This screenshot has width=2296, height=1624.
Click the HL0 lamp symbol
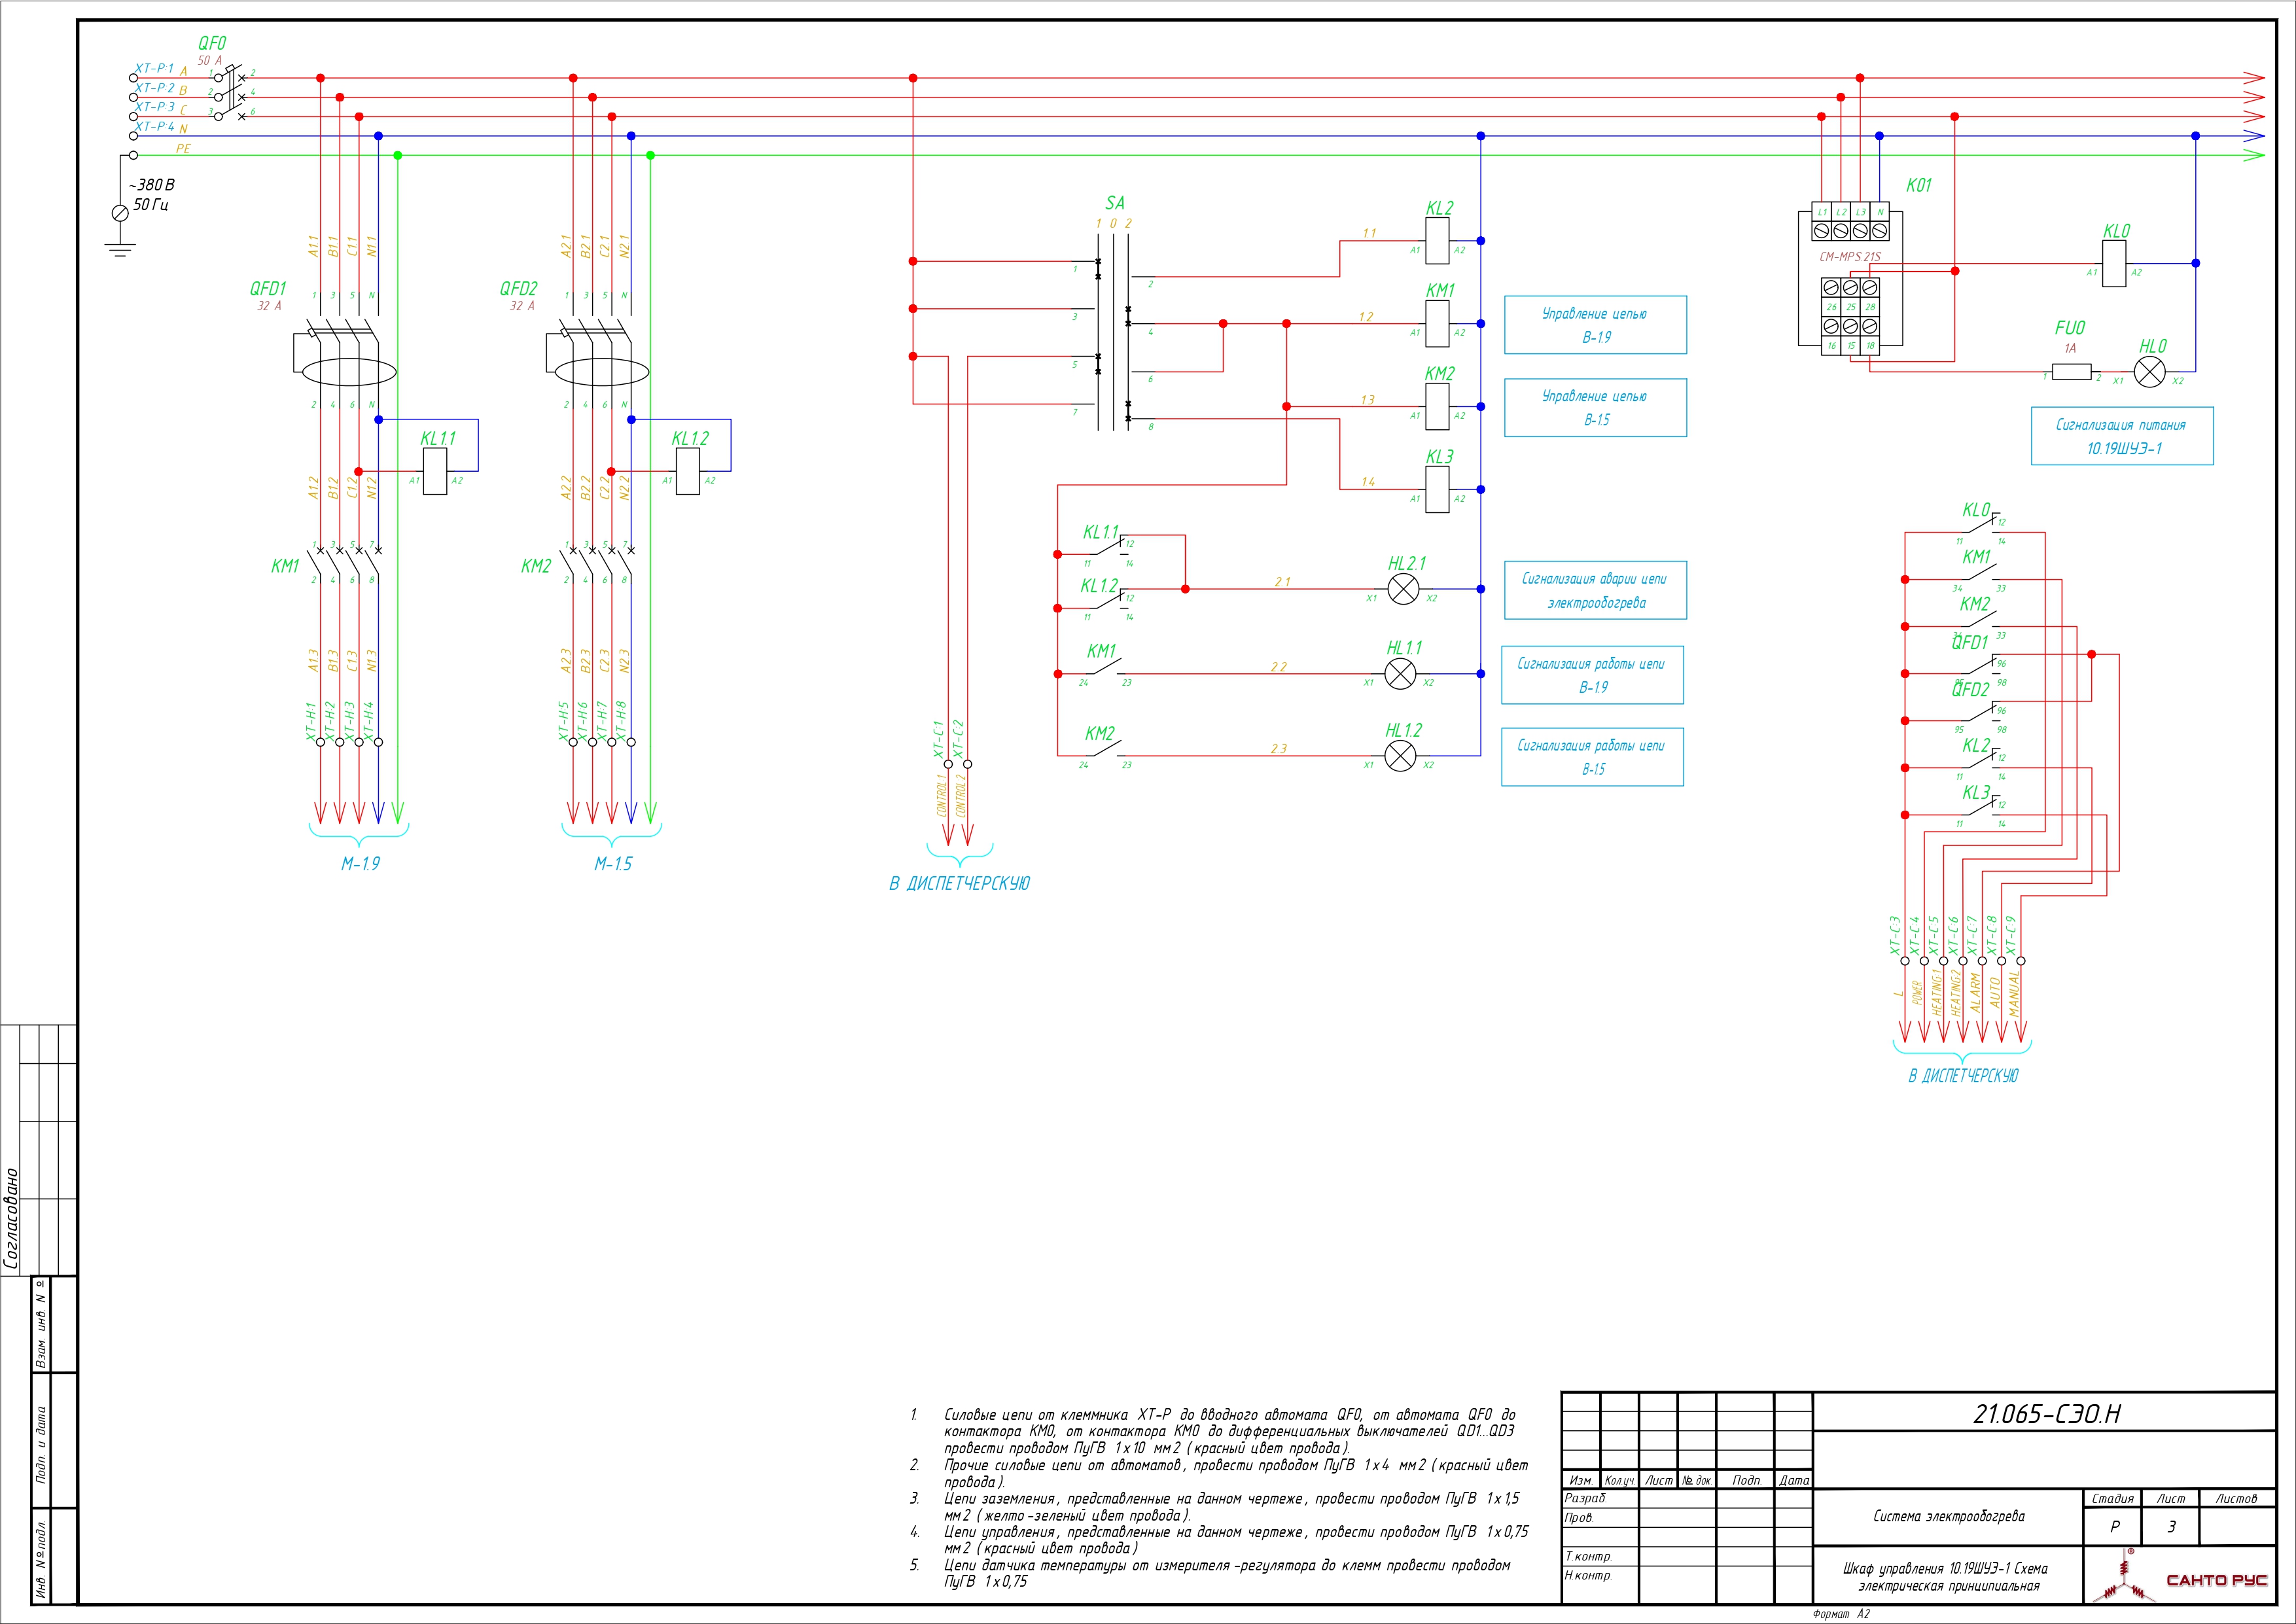pyautogui.click(x=2149, y=372)
